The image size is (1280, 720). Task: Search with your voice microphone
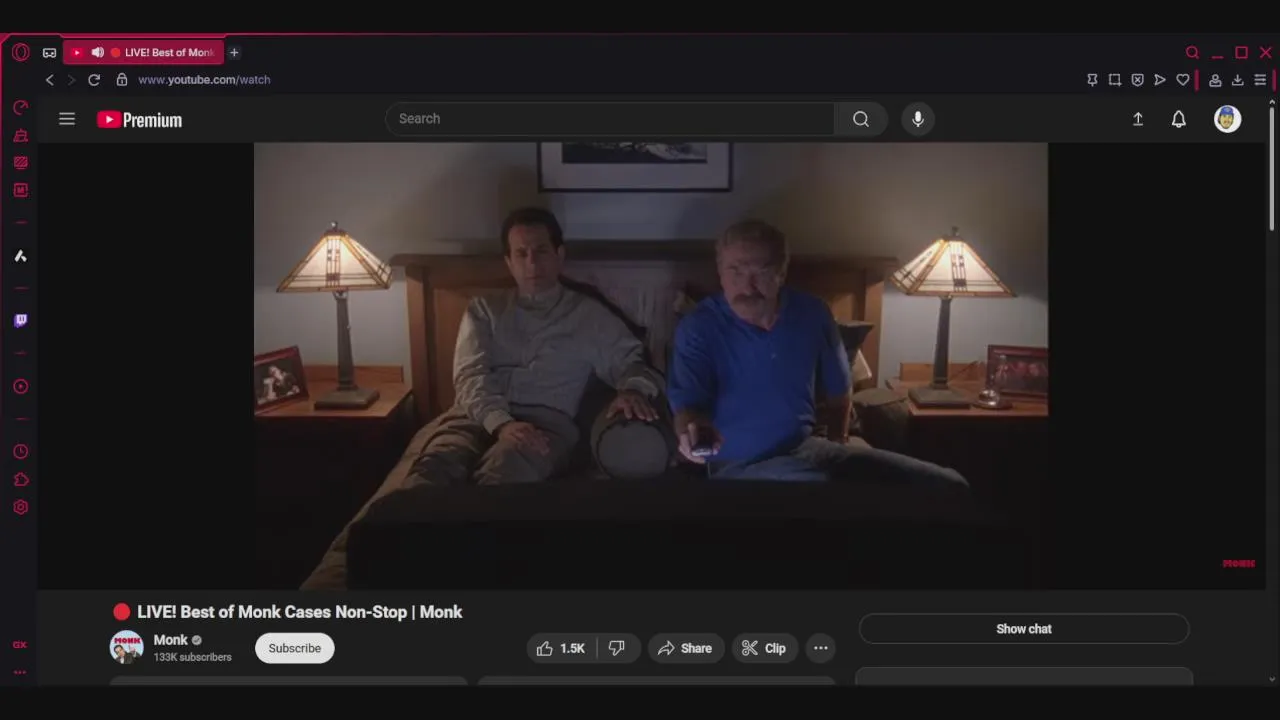[918, 119]
